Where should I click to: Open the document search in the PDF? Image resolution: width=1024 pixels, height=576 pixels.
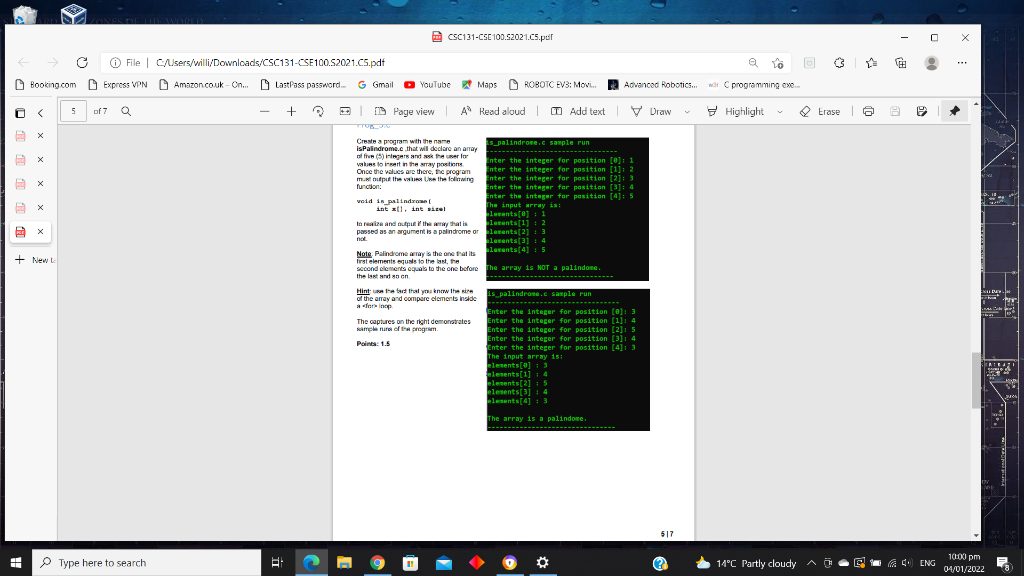click(124, 112)
